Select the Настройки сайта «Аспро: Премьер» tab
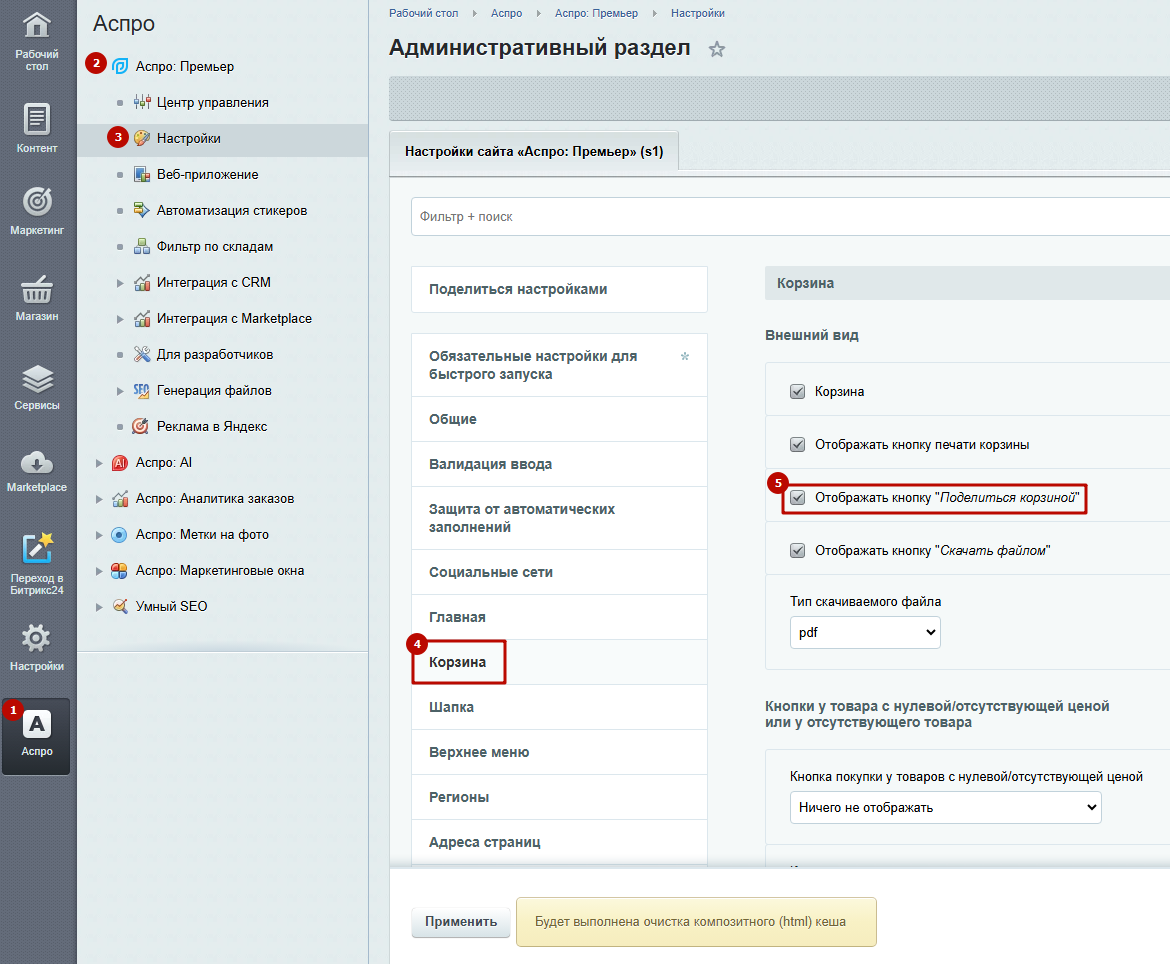 [x=534, y=151]
